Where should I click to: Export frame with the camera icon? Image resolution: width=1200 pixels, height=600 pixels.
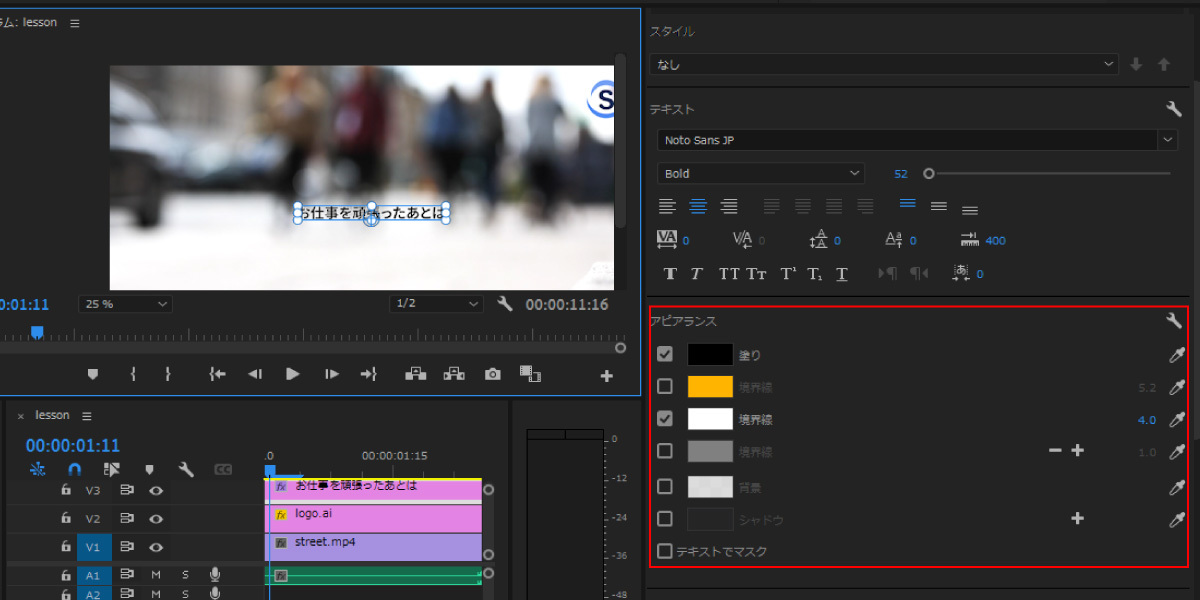(492, 374)
